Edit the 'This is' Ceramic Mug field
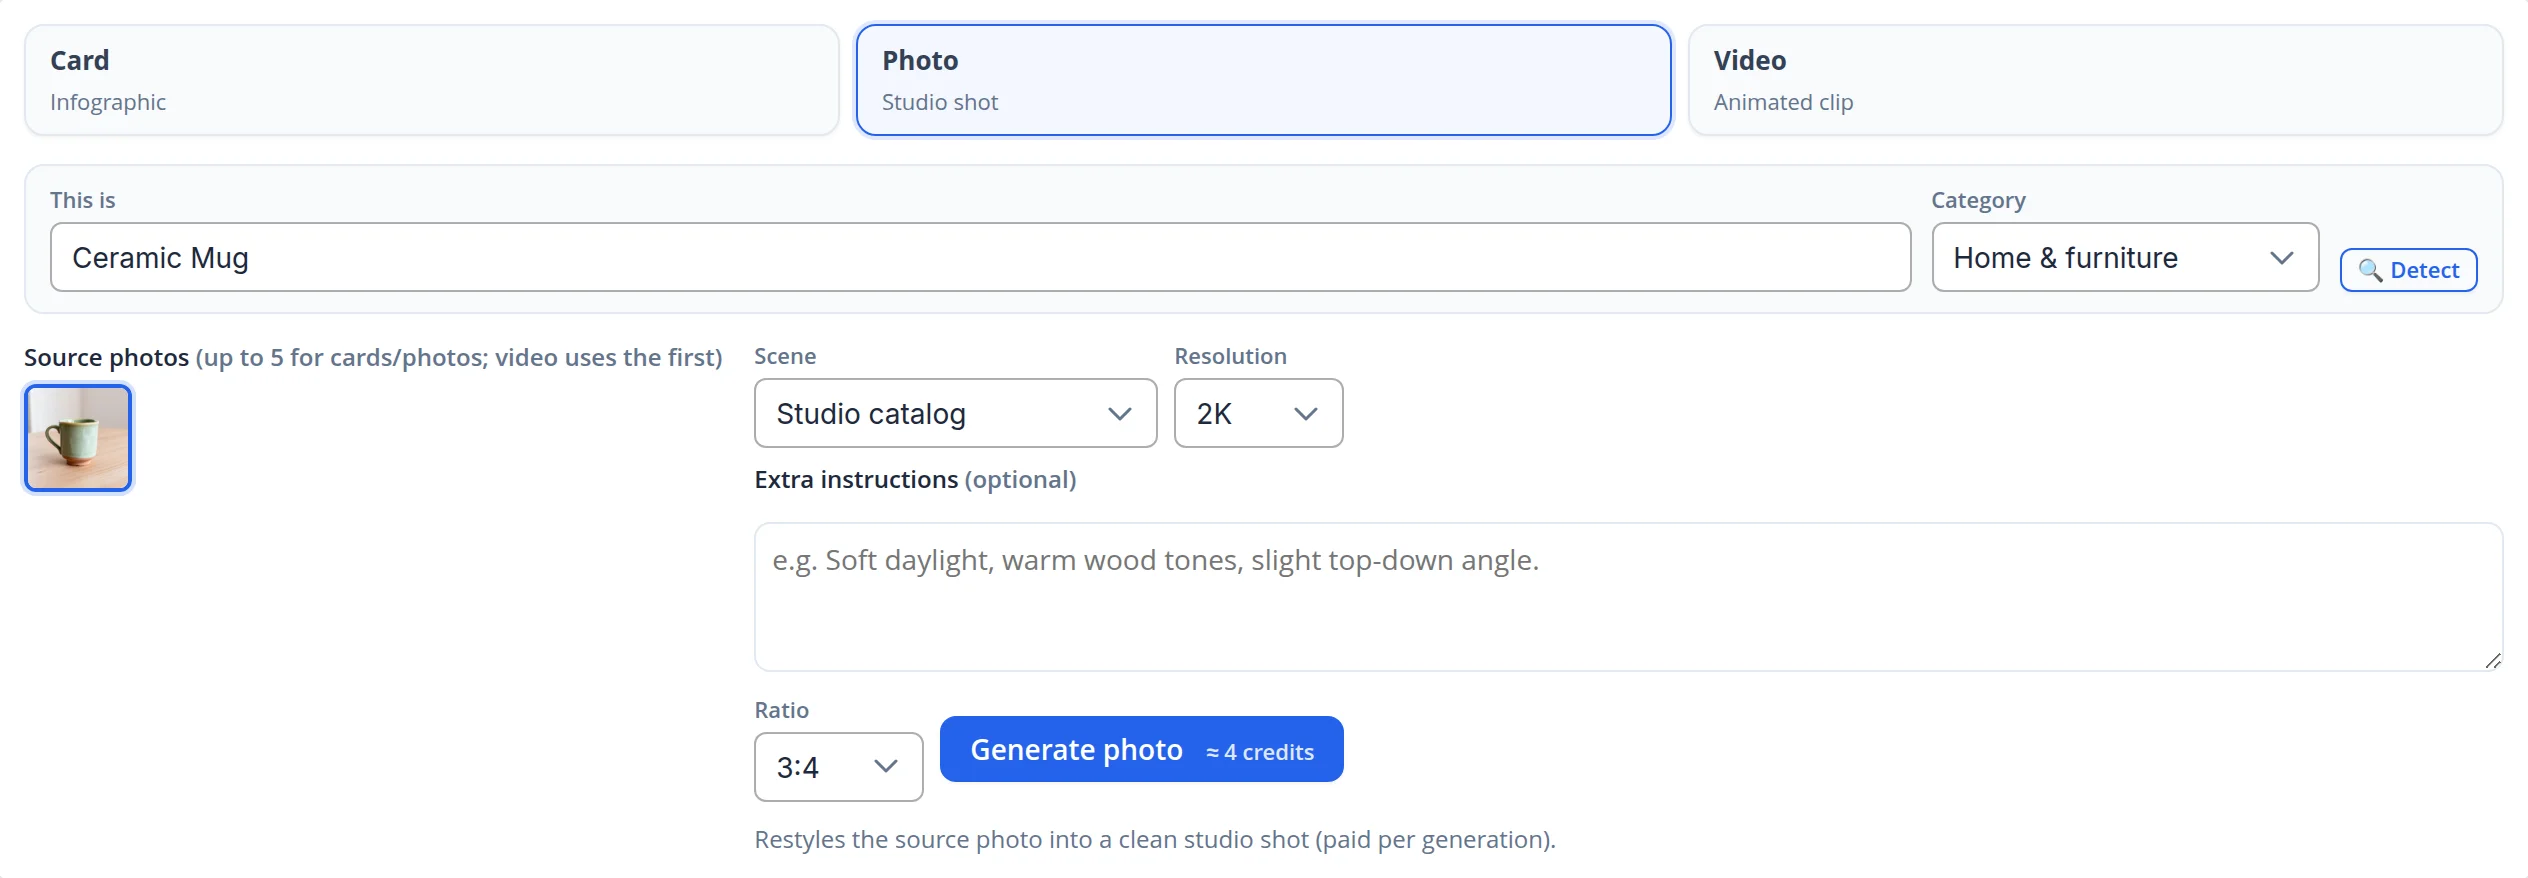 980,257
